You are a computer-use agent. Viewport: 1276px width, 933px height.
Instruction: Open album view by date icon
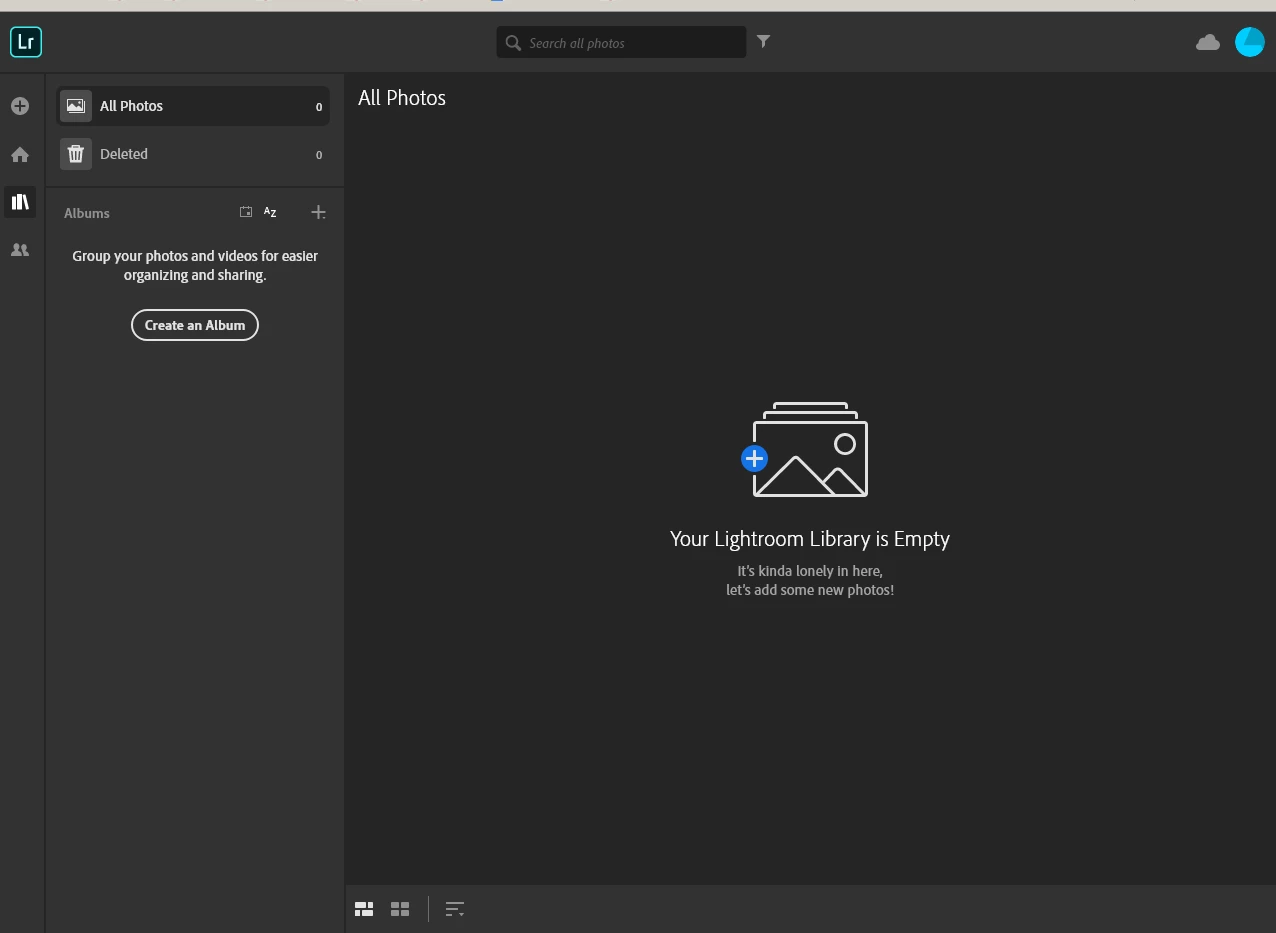pos(246,212)
